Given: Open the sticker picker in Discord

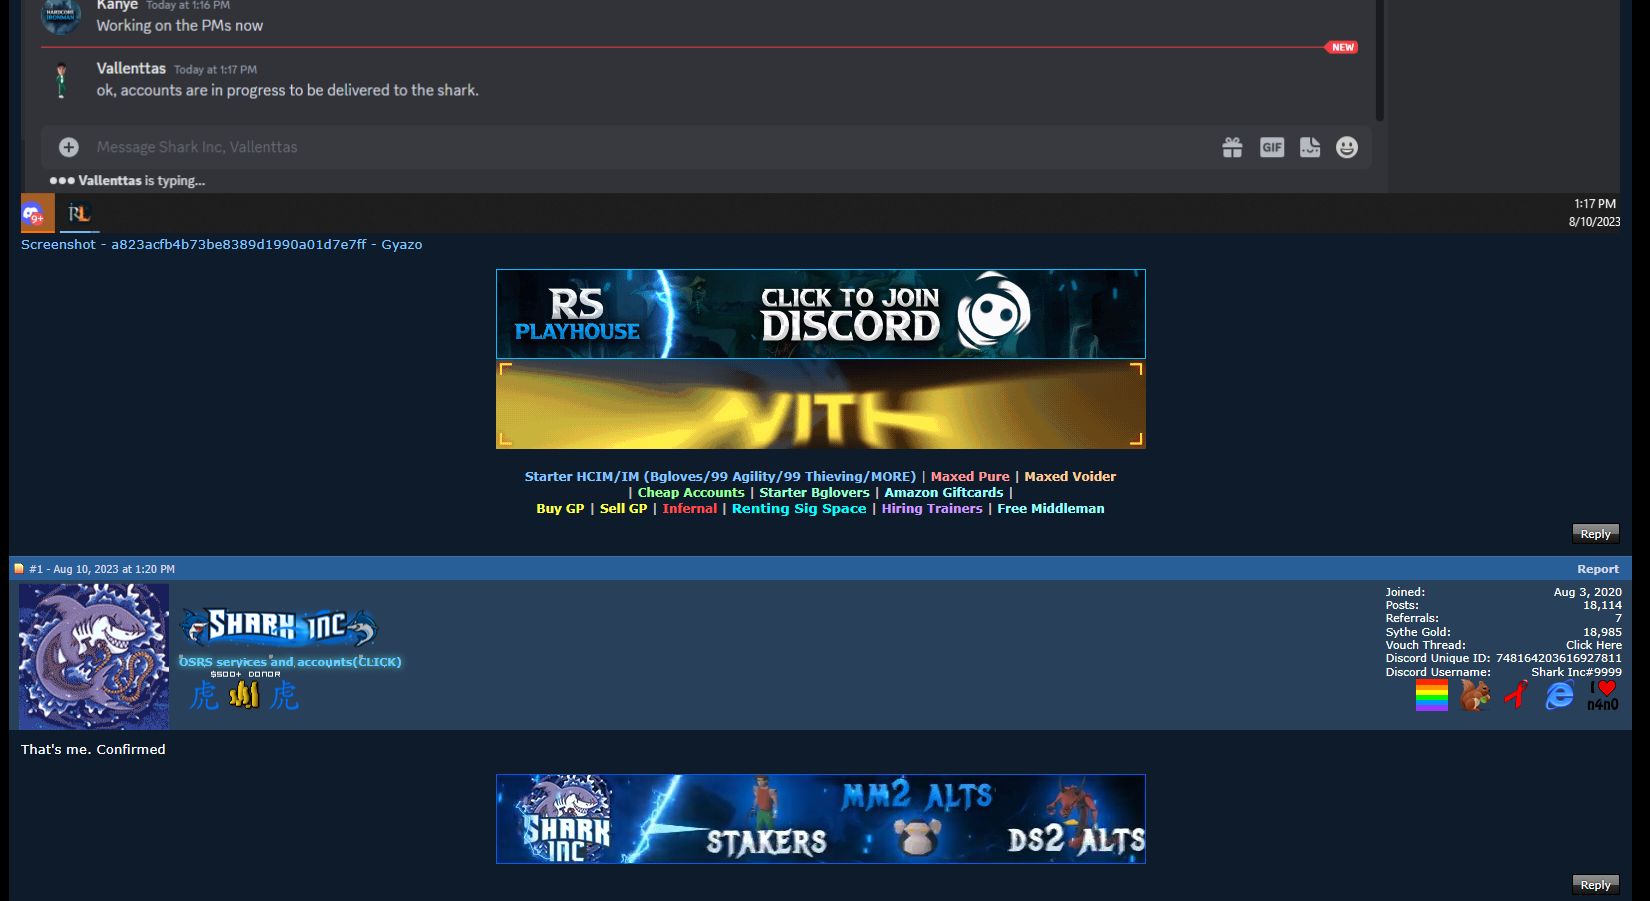Looking at the screenshot, I should click(x=1309, y=147).
